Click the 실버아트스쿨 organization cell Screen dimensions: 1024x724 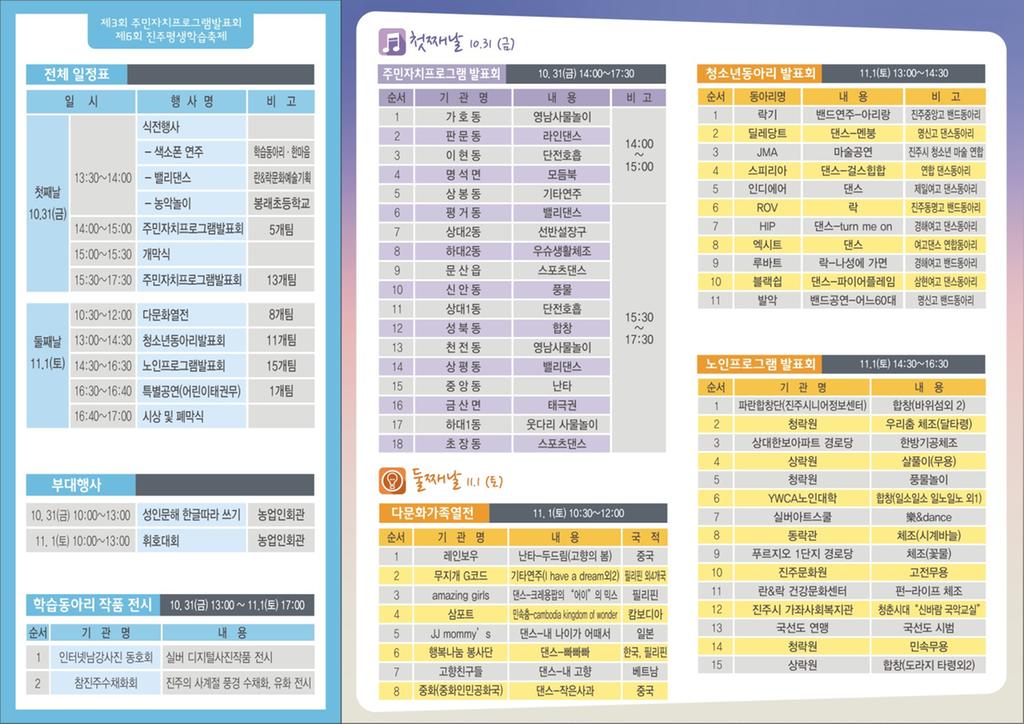pos(802,516)
